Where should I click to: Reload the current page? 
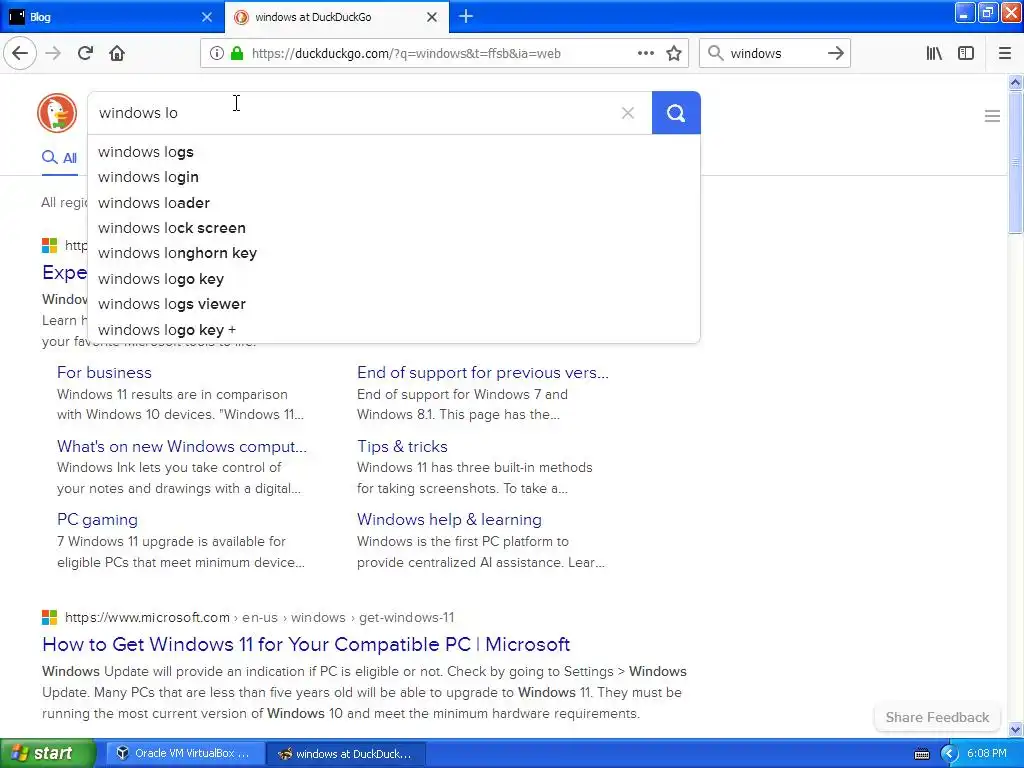coord(85,54)
